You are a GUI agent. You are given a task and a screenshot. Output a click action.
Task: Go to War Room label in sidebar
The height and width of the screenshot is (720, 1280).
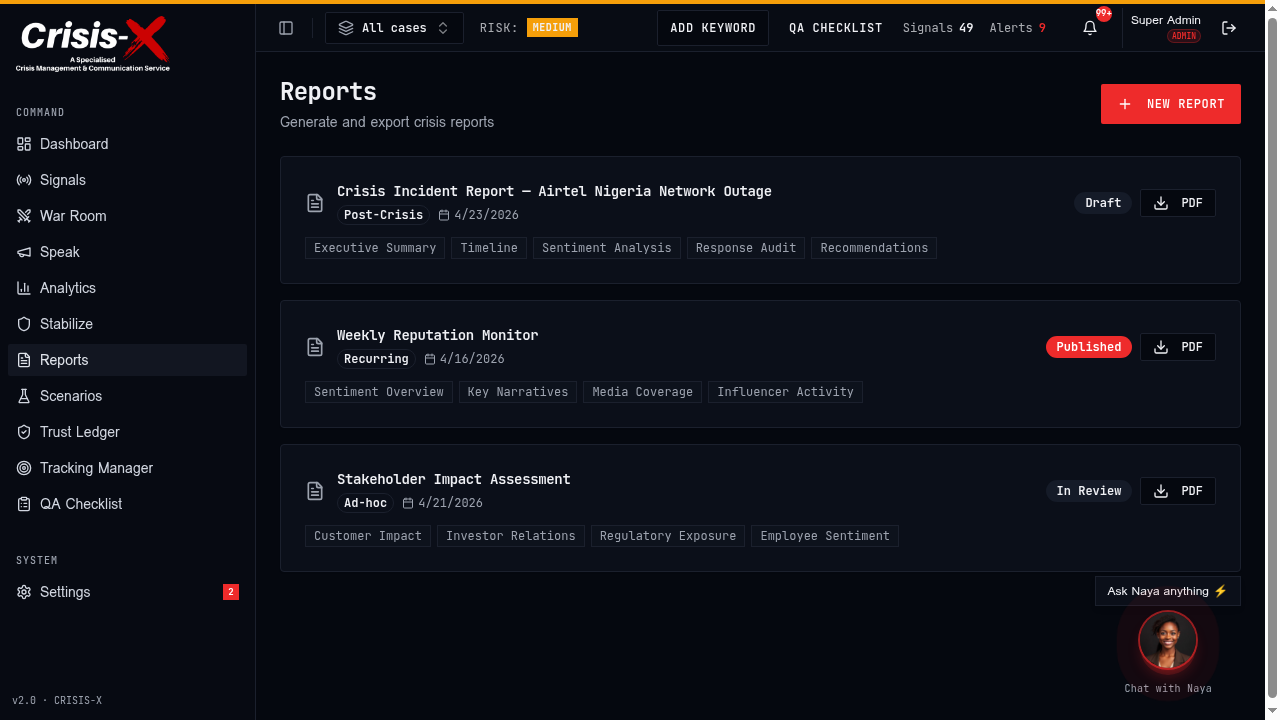[x=73, y=216]
